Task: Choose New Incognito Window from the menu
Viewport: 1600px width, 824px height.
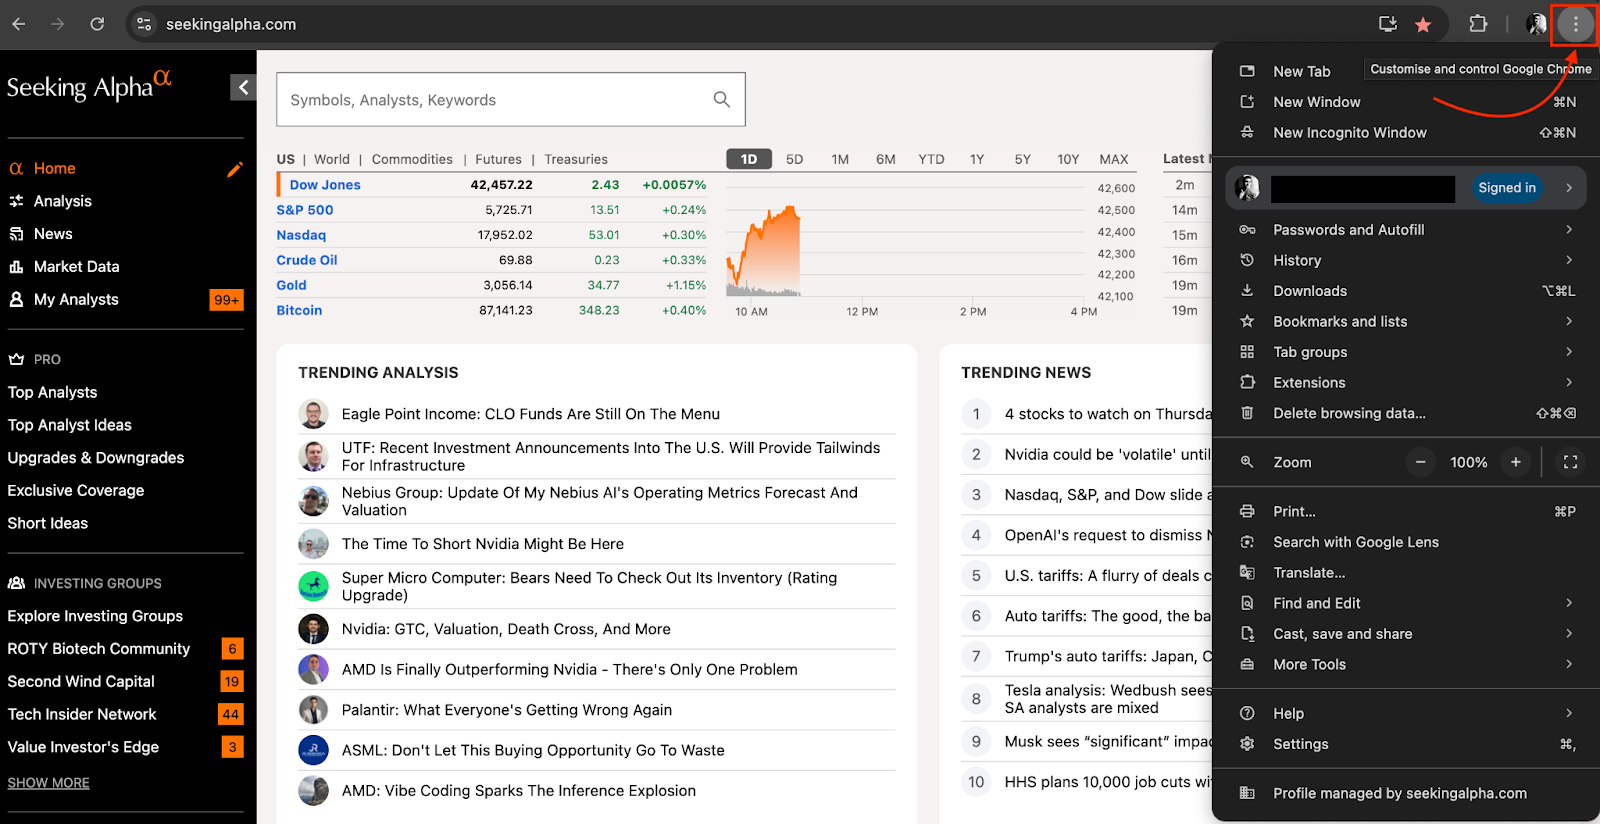Action: pyautogui.click(x=1349, y=132)
